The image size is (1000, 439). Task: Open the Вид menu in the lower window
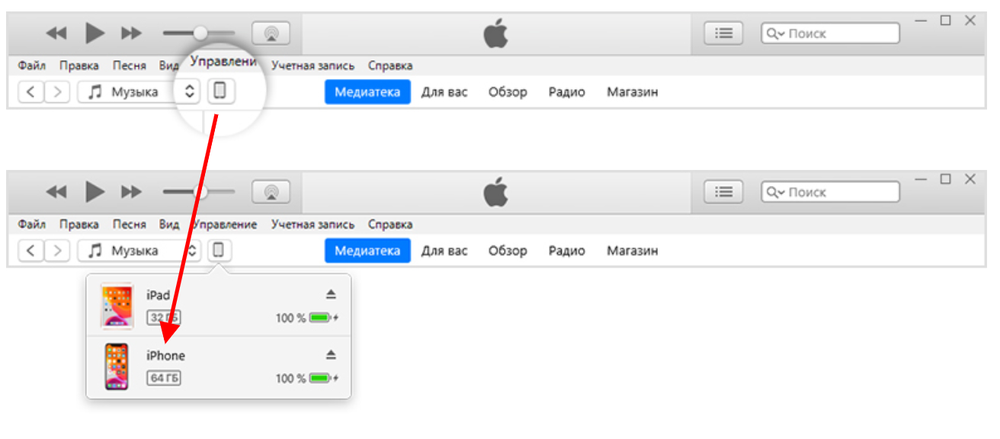169,225
